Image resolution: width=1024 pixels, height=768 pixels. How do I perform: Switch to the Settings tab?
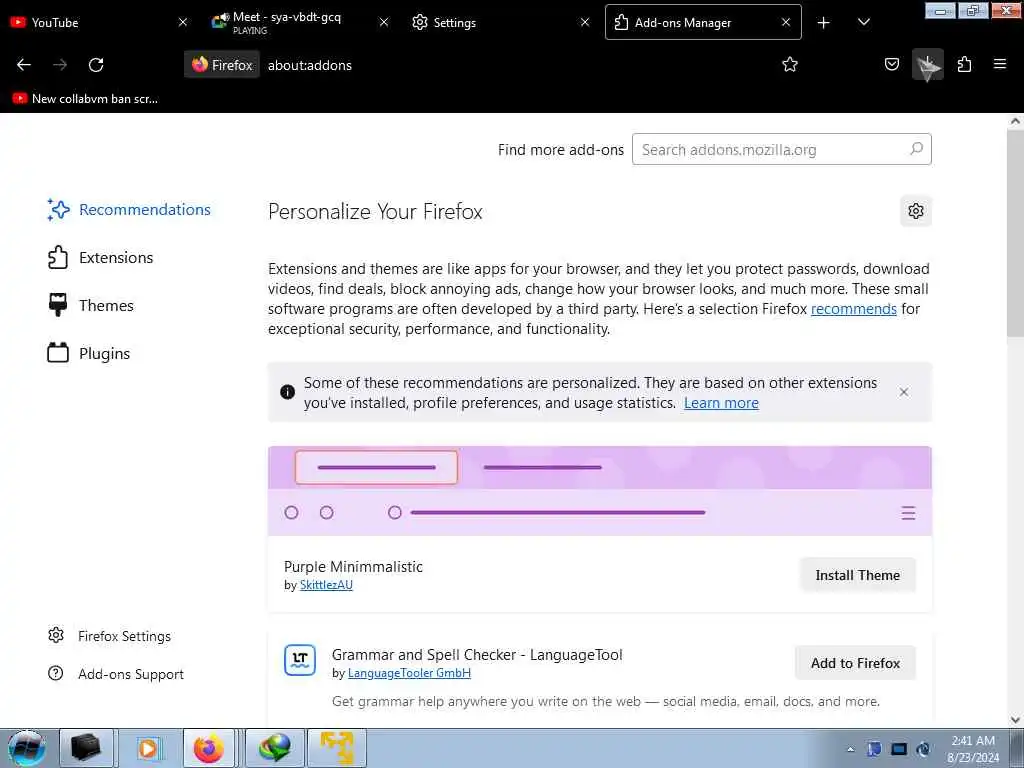[502, 22]
